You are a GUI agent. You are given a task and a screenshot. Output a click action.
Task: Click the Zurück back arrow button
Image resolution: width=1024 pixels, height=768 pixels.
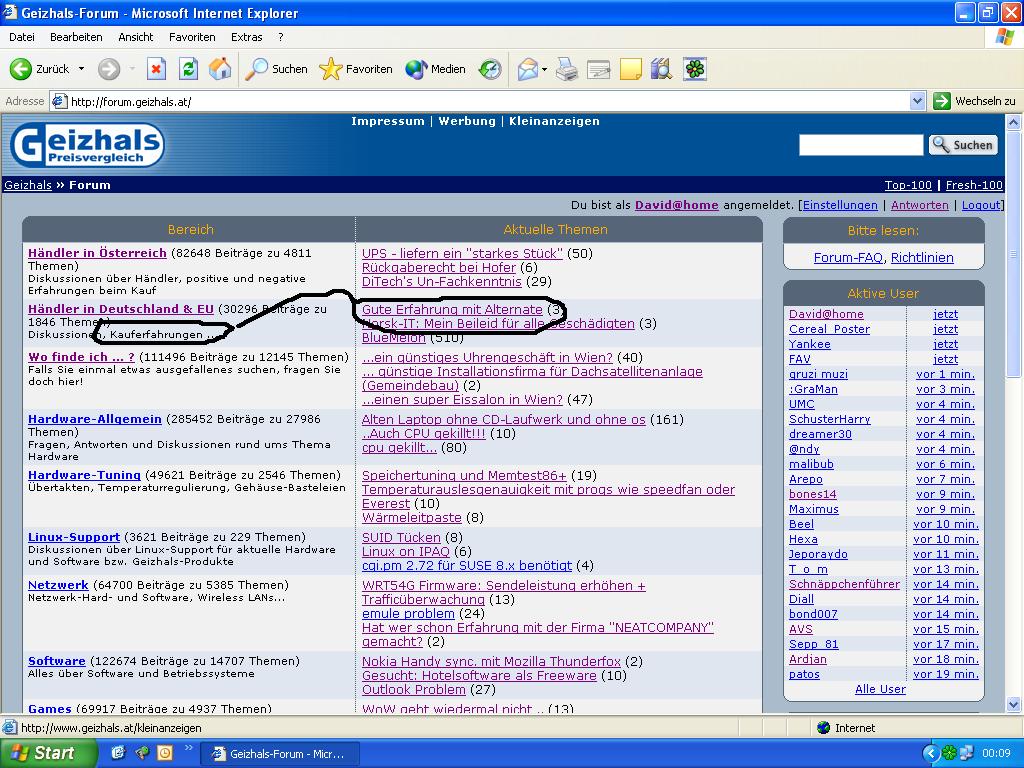[x=39, y=69]
